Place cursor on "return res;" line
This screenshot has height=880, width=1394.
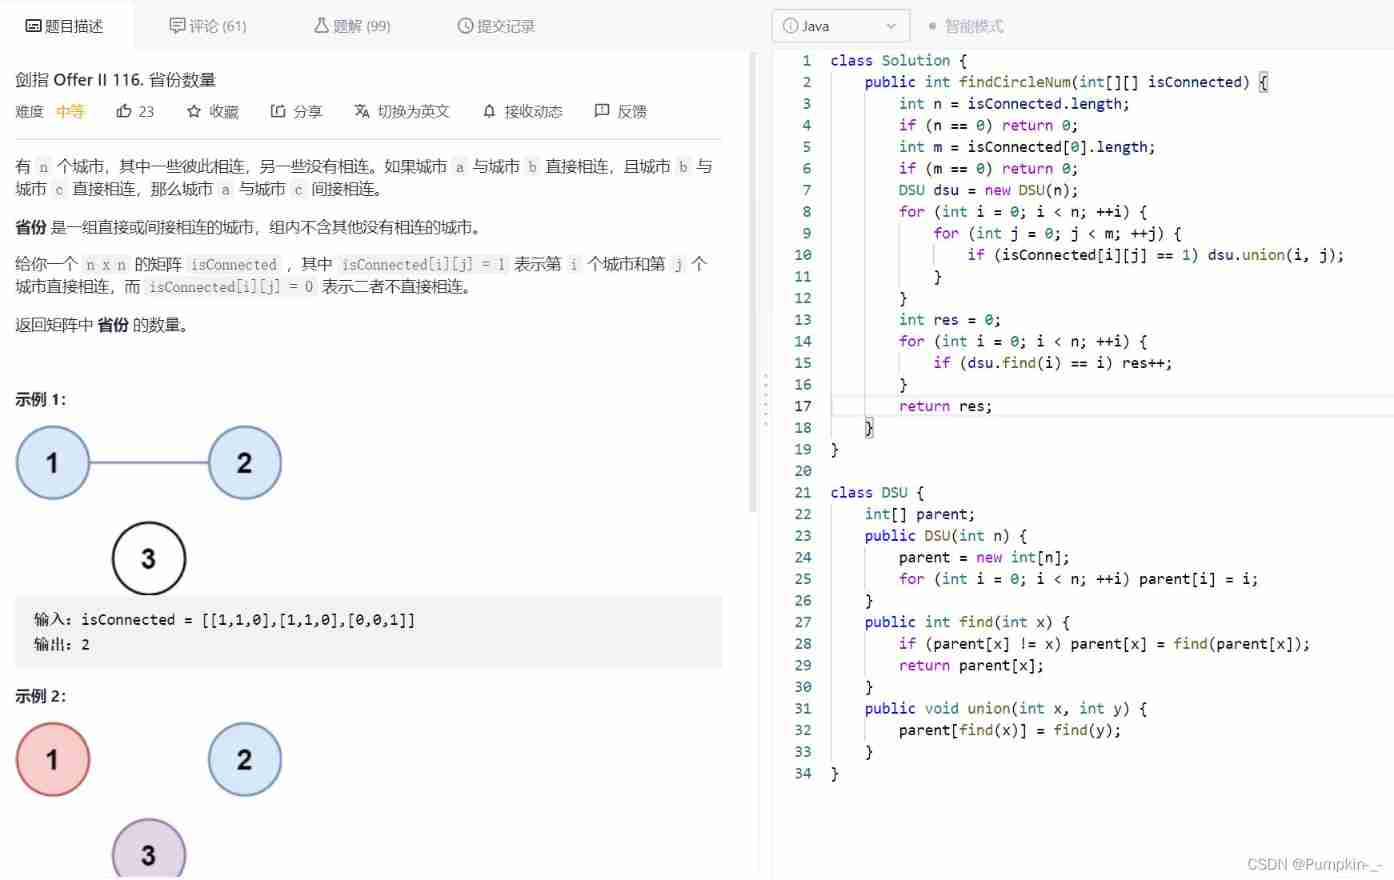(945, 406)
